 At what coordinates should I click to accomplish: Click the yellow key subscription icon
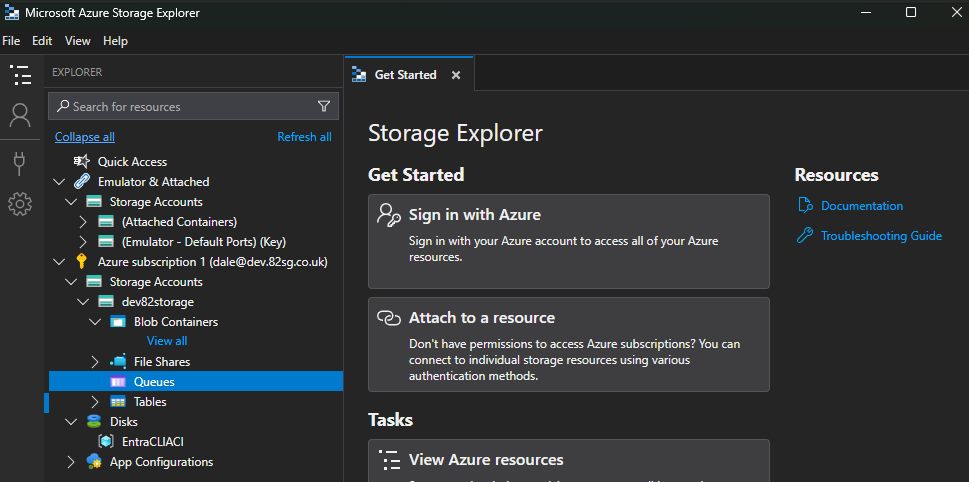point(81,262)
